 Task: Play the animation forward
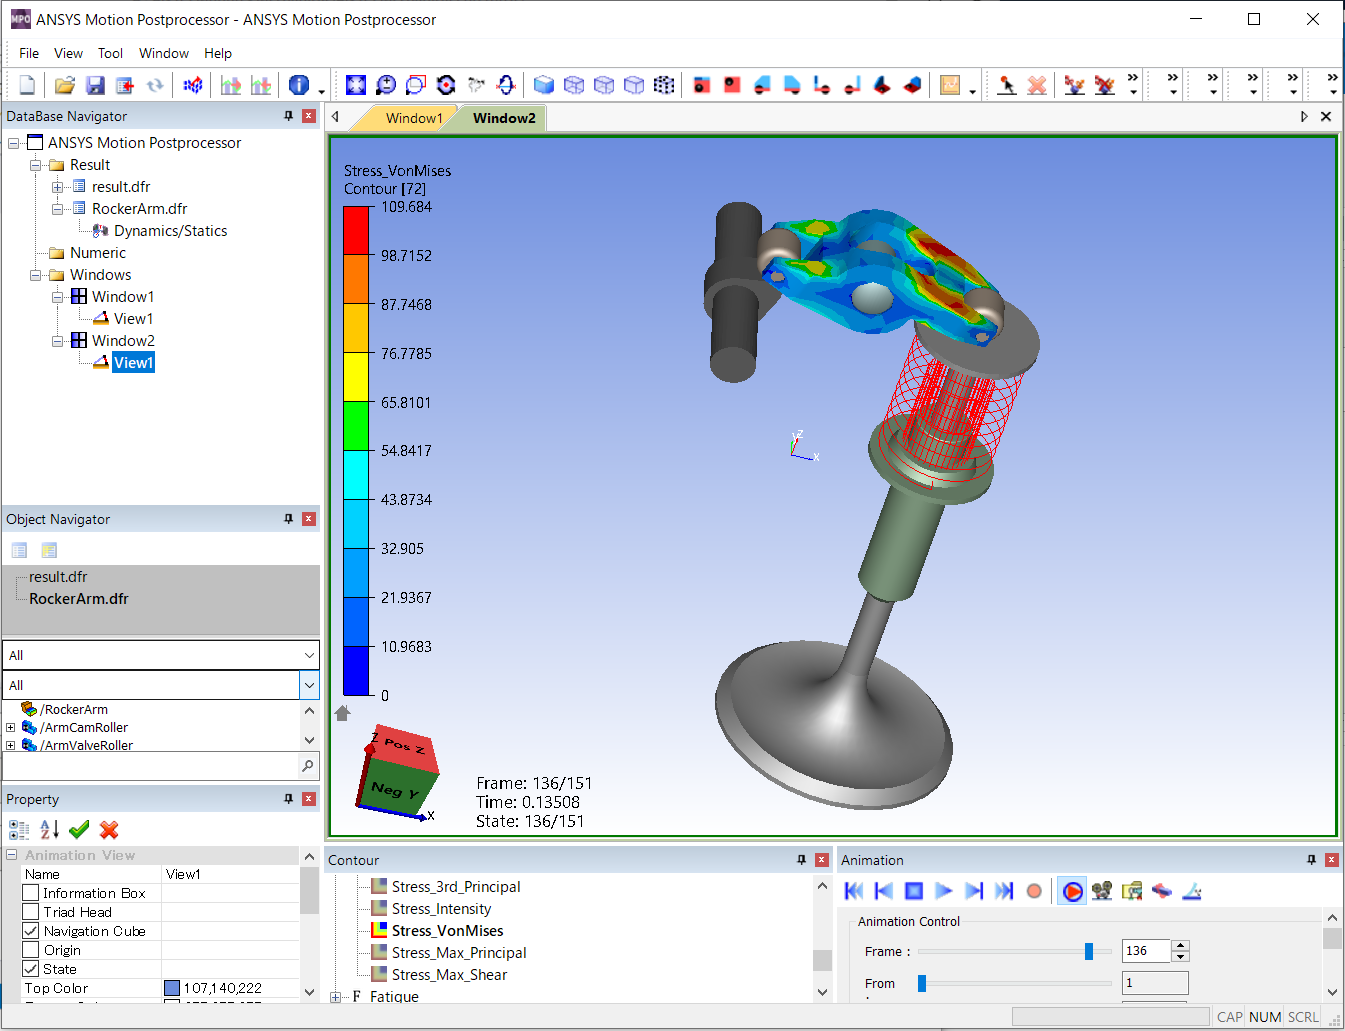point(944,890)
